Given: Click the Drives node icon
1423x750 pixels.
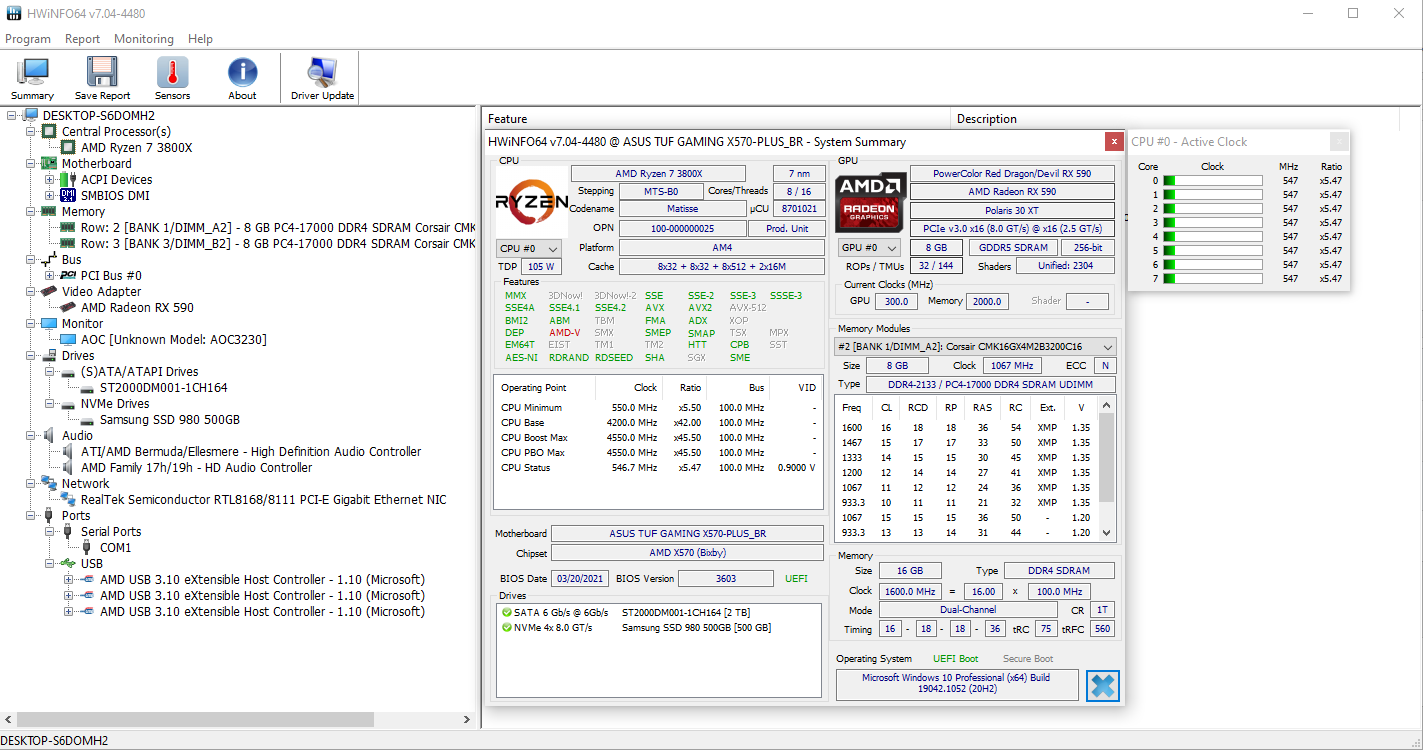Looking at the screenshot, I should click(48, 355).
